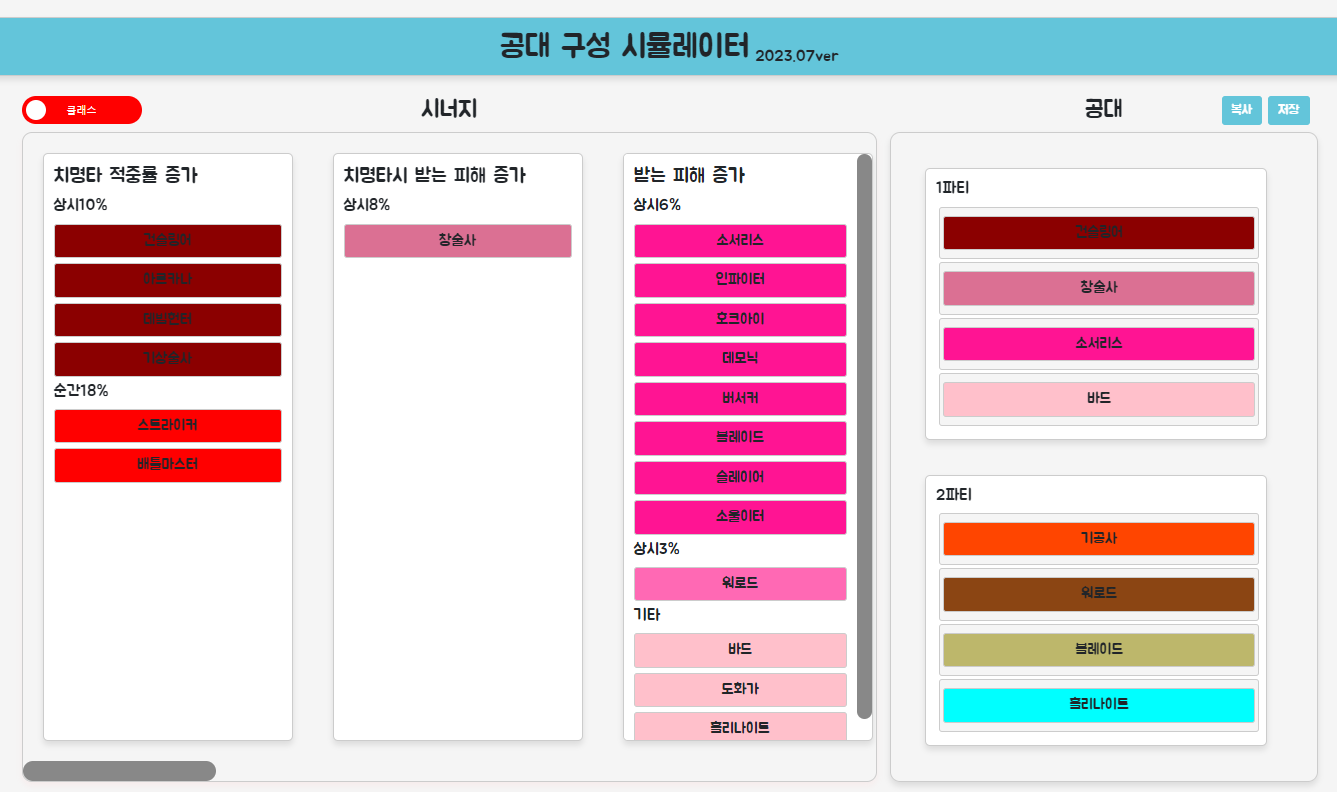Viewport: 1337px width, 792px height.
Task: Select the 소울이터 class tile
Action: pyautogui.click(x=740, y=517)
